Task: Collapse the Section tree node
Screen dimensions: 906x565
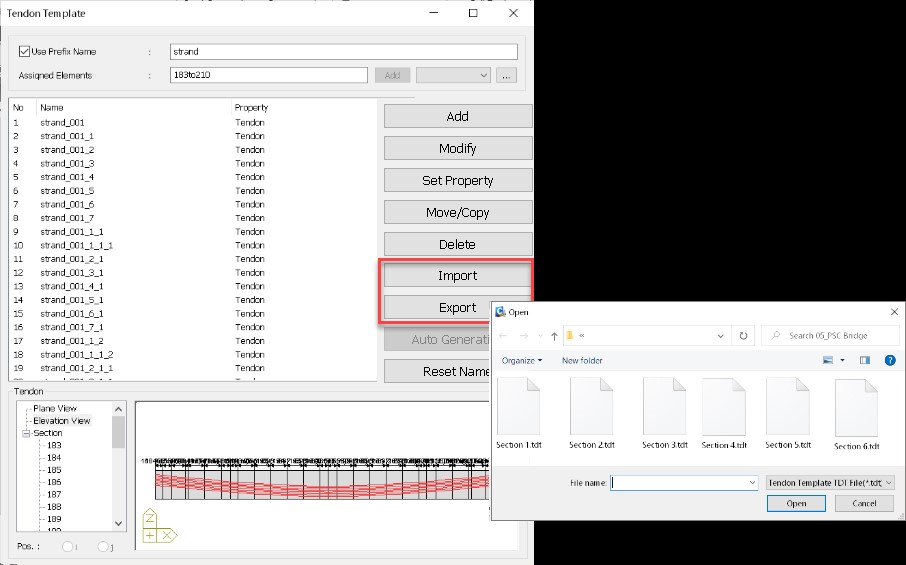Action: [x=26, y=433]
